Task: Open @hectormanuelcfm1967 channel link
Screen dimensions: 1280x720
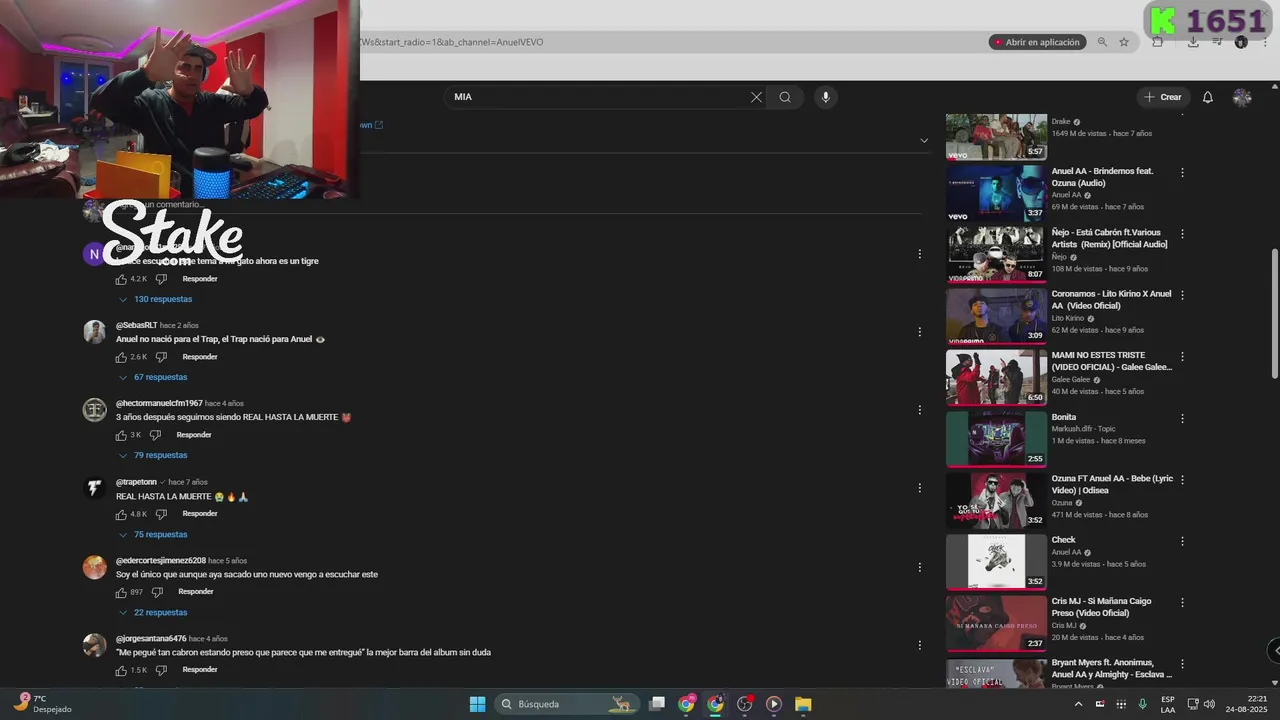Action: pyautogui.click(x=159, y=403)
